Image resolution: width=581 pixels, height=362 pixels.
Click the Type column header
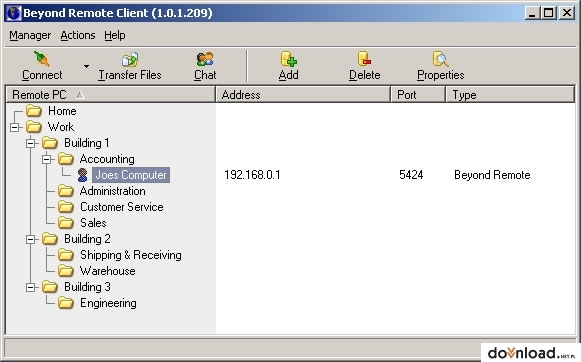point(510,94)
